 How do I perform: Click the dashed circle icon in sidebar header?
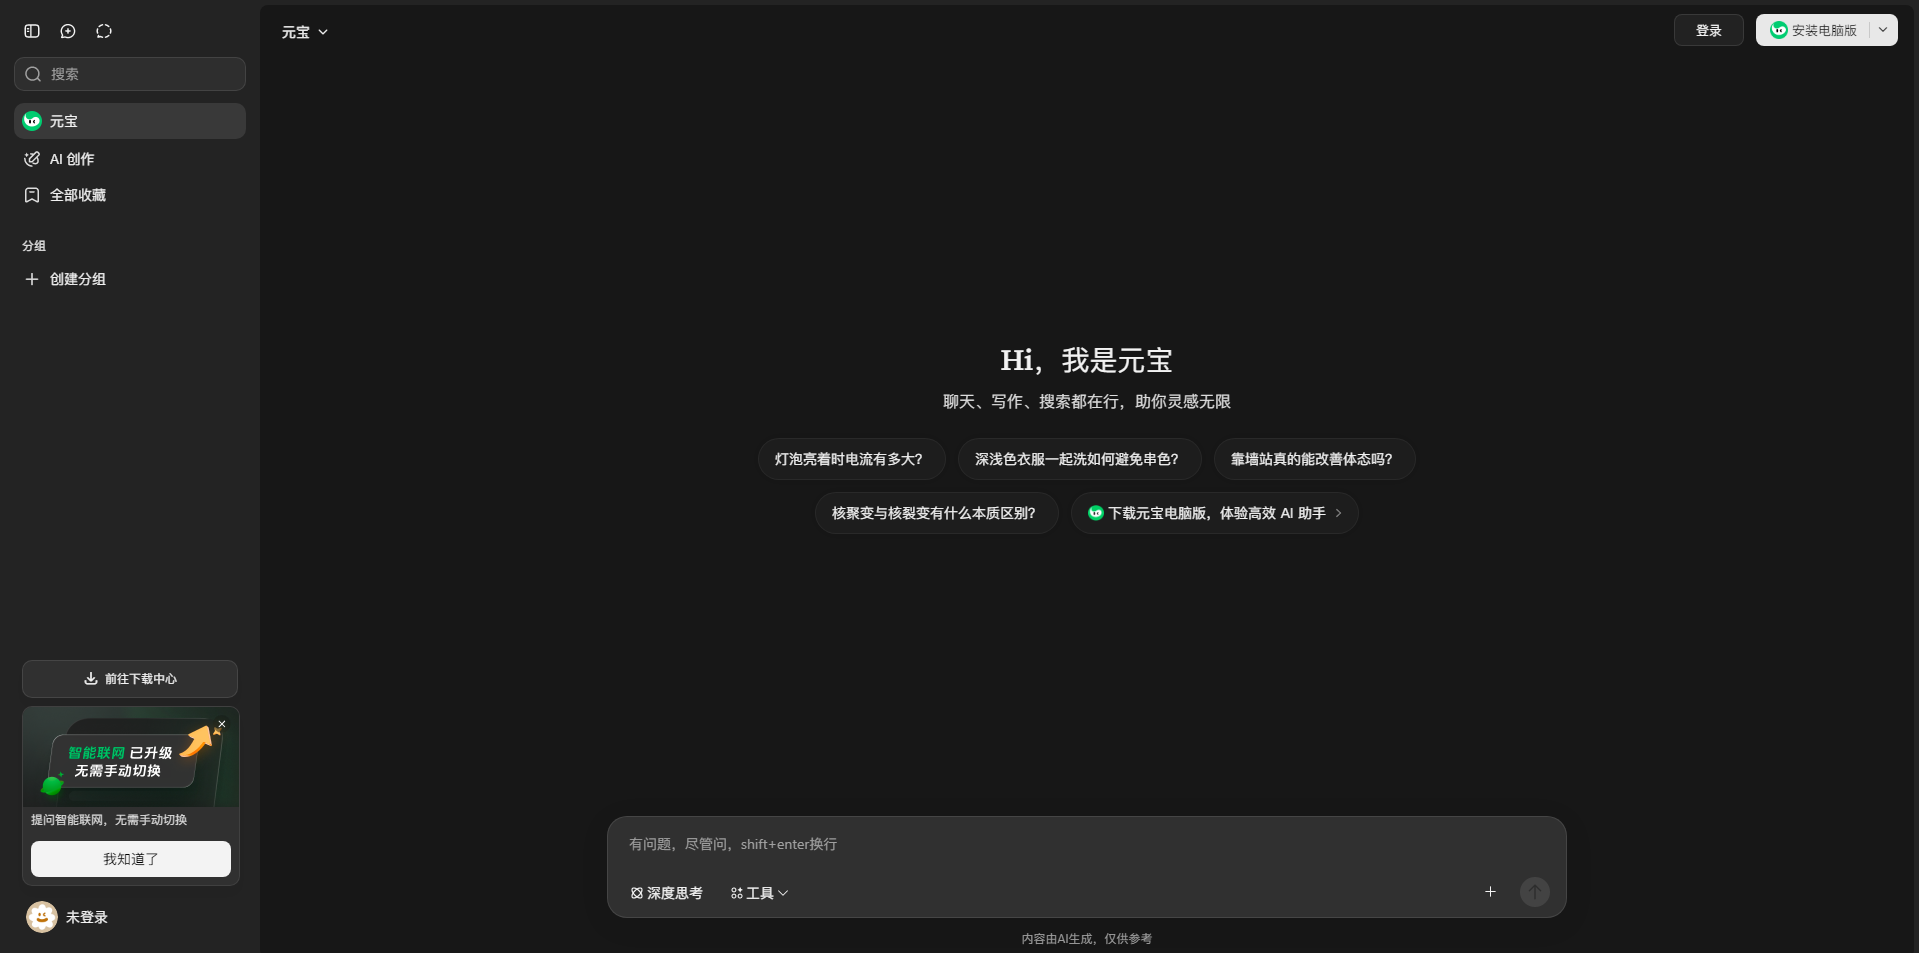click(104, 31)
